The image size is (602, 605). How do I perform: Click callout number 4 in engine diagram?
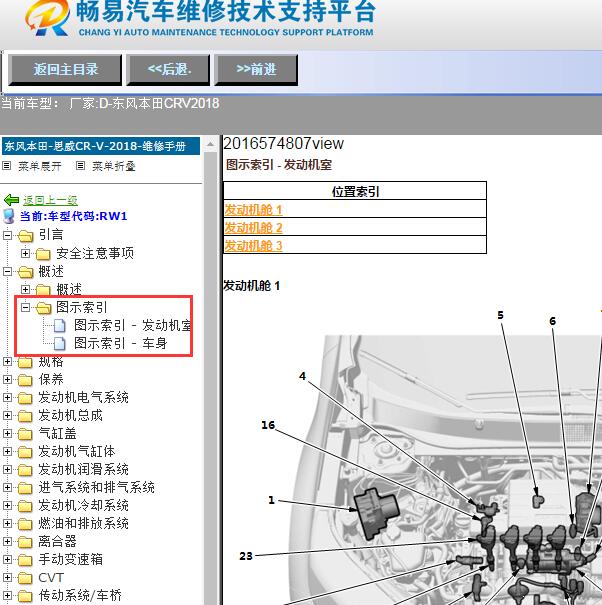[x=302, y=376]
